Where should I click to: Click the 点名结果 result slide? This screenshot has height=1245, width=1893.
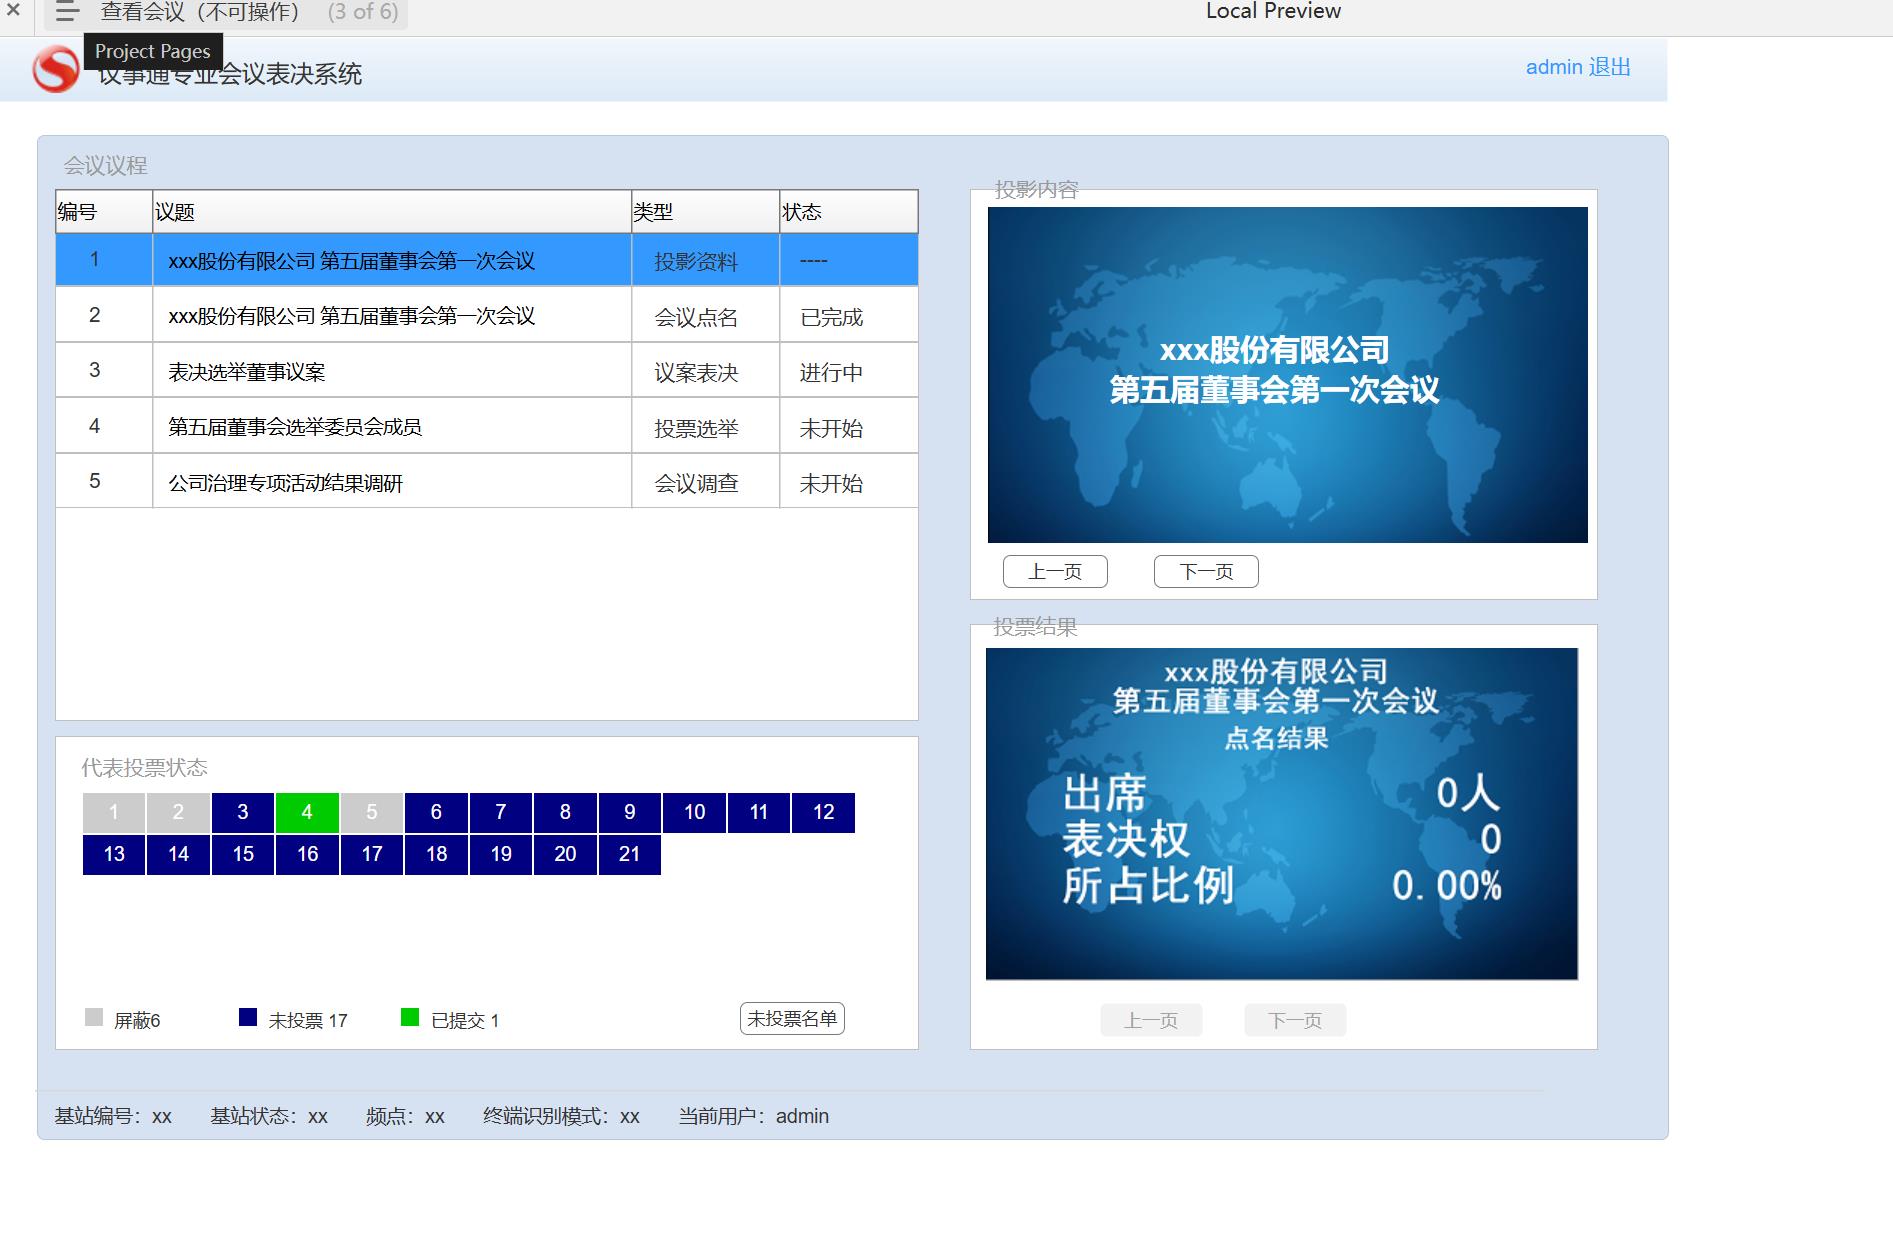(x=1281, y=814)
